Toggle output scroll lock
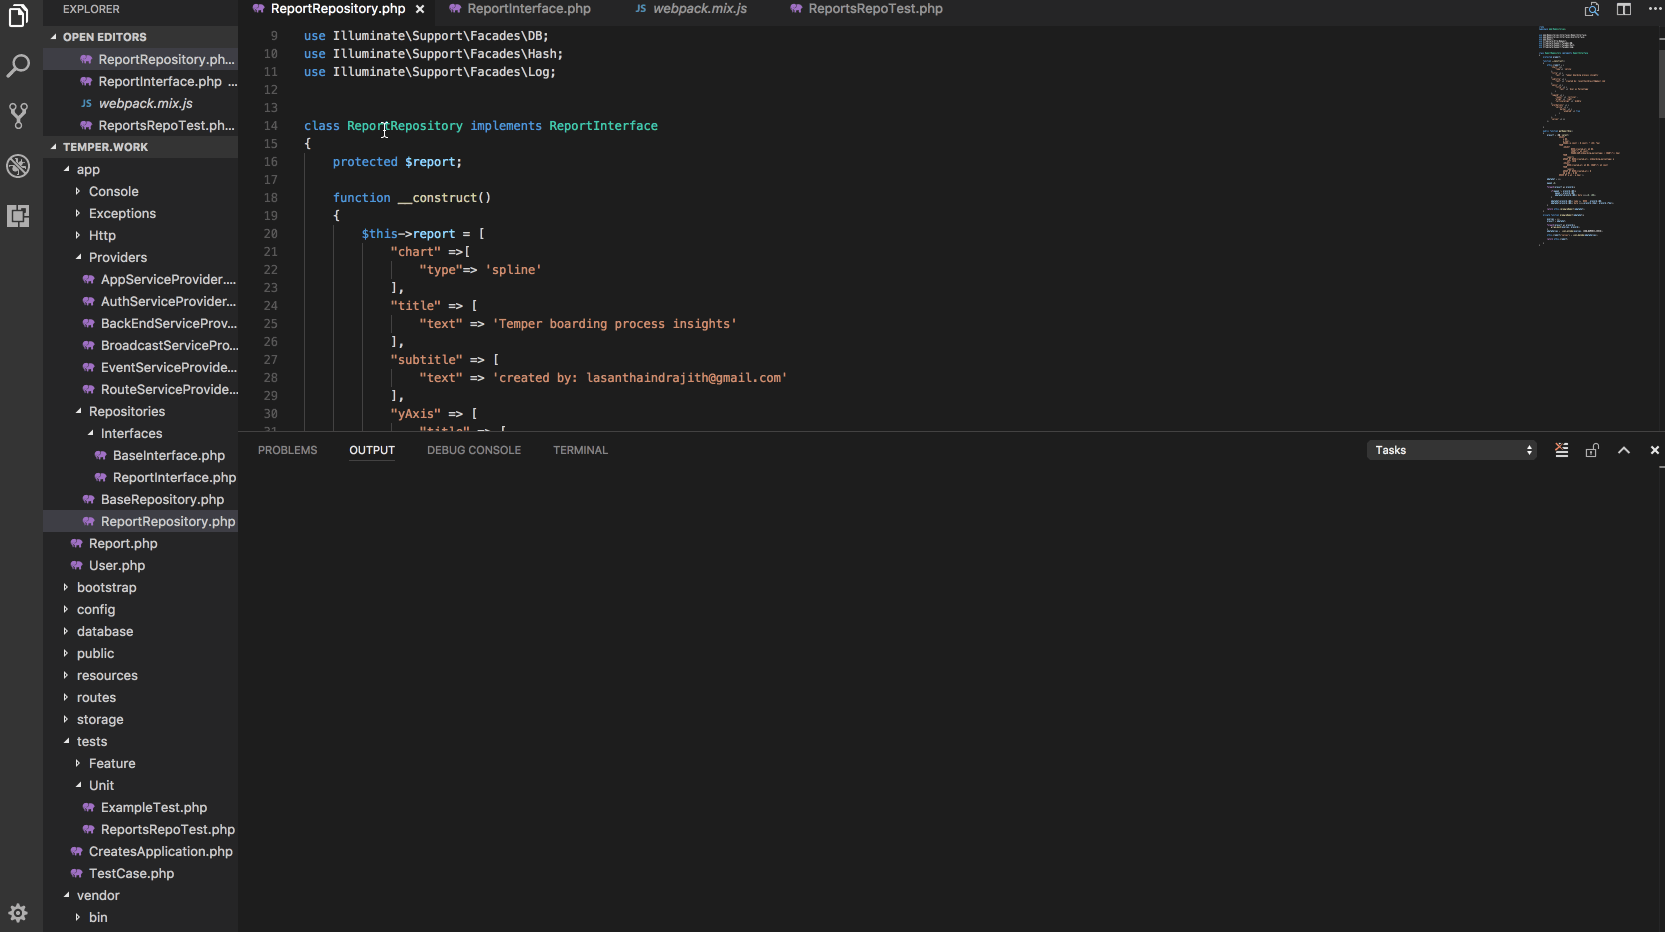 click(1592, 450)
